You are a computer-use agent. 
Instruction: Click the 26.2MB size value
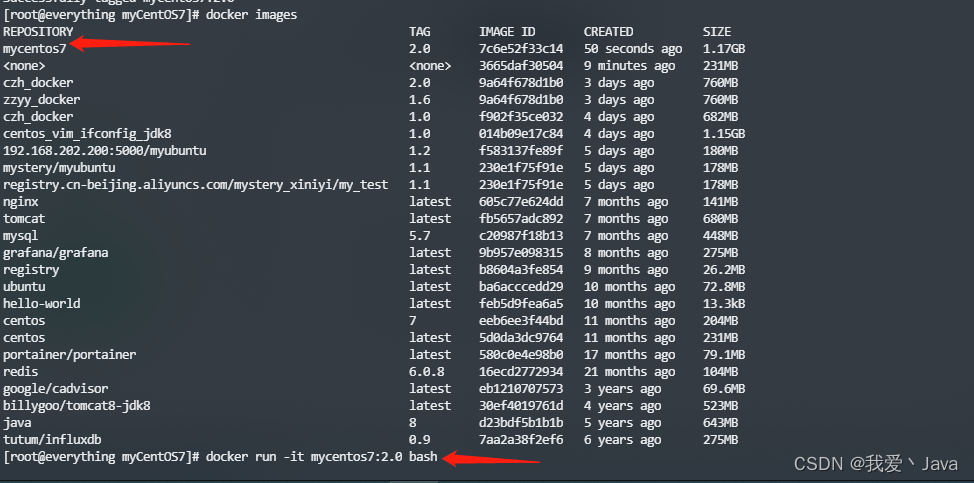click(724, 269)
